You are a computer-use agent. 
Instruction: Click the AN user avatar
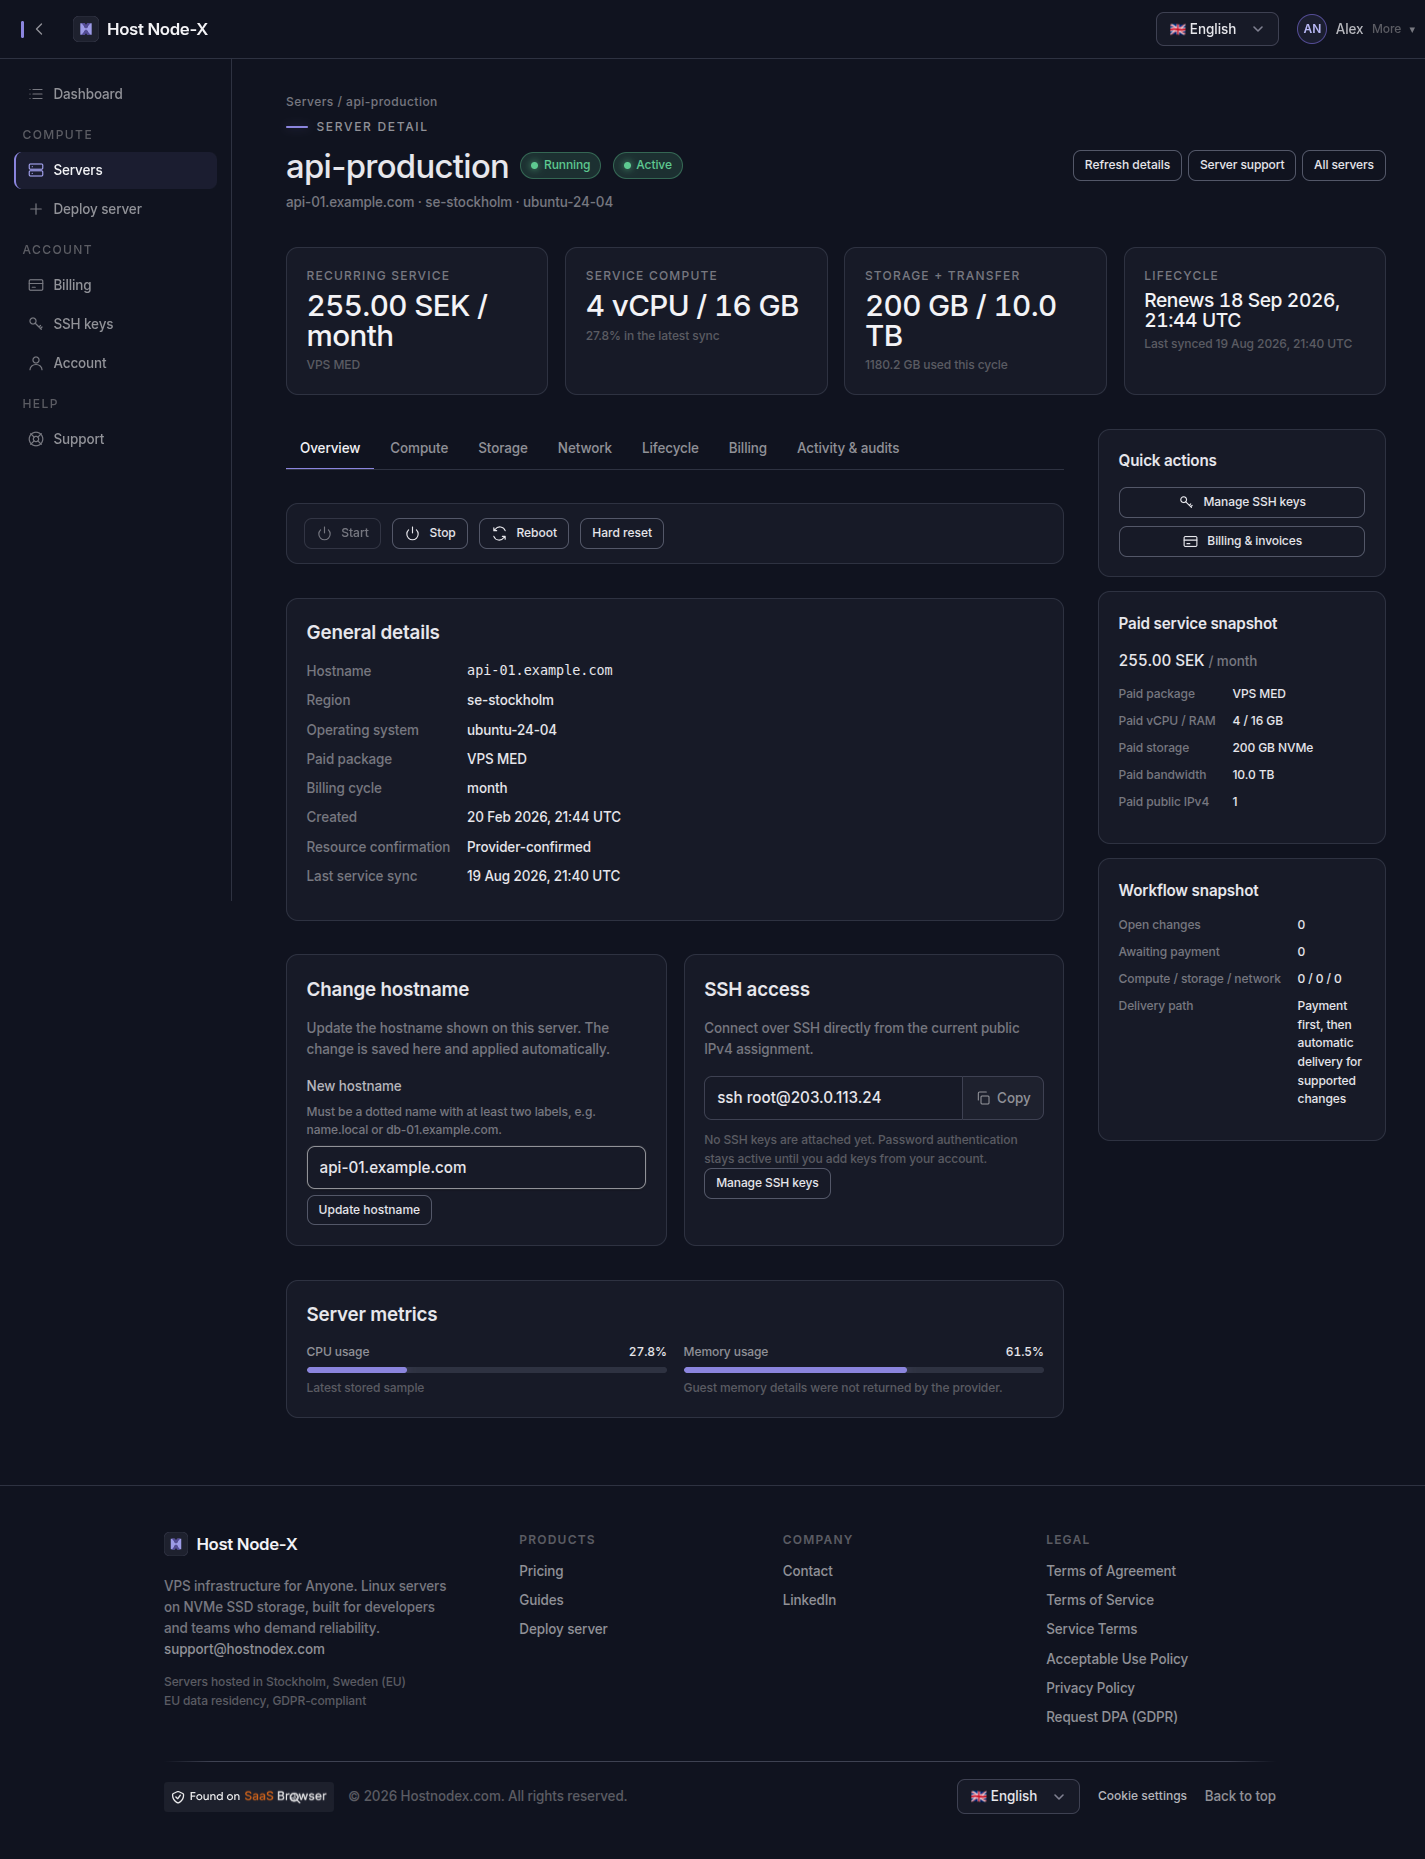click(1312, 29)
